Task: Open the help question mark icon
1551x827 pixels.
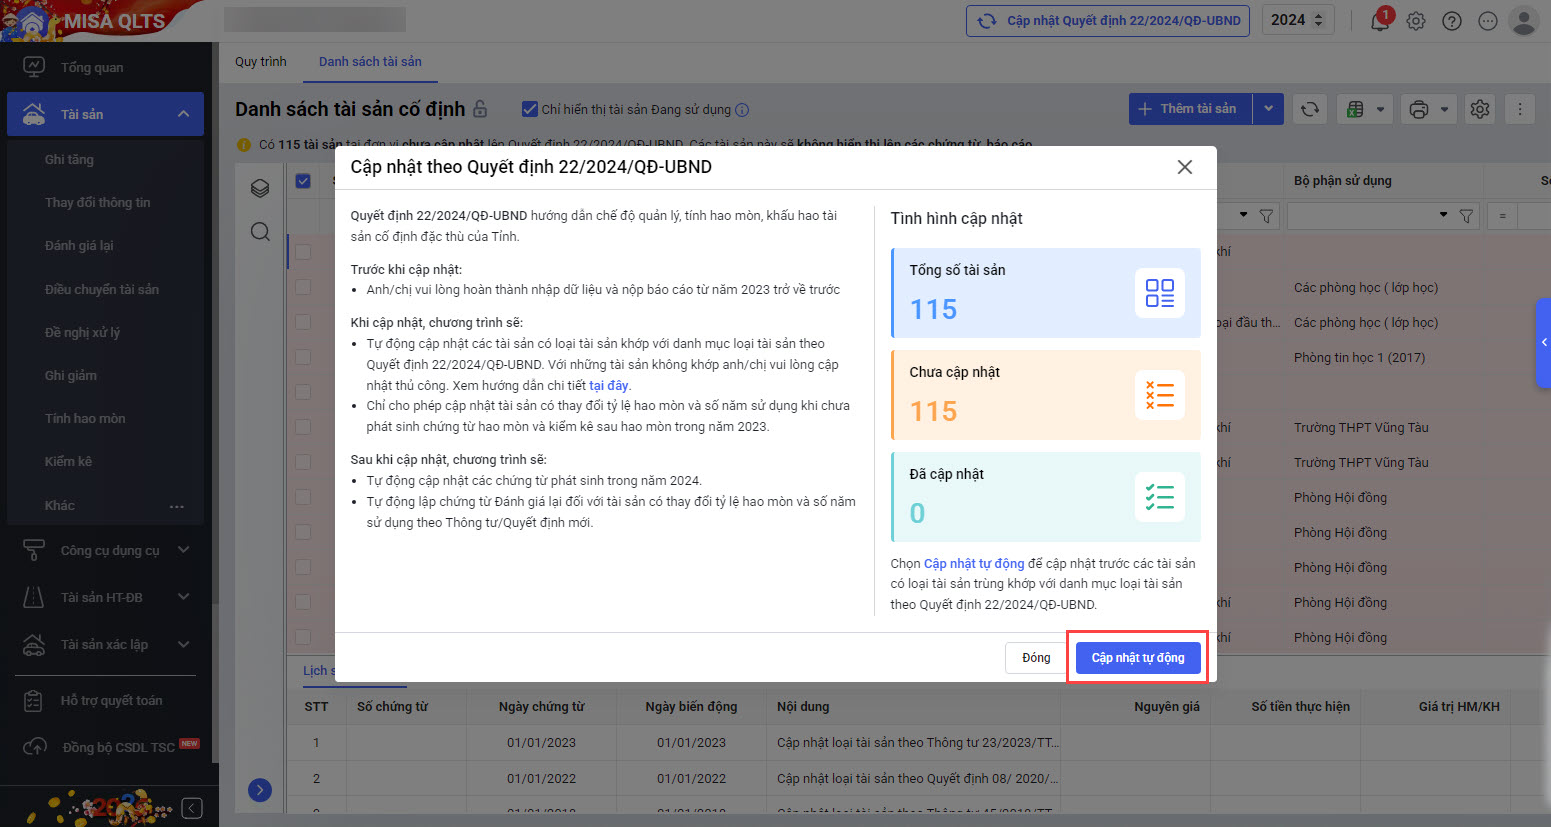Action: [x=1452, y=21]
